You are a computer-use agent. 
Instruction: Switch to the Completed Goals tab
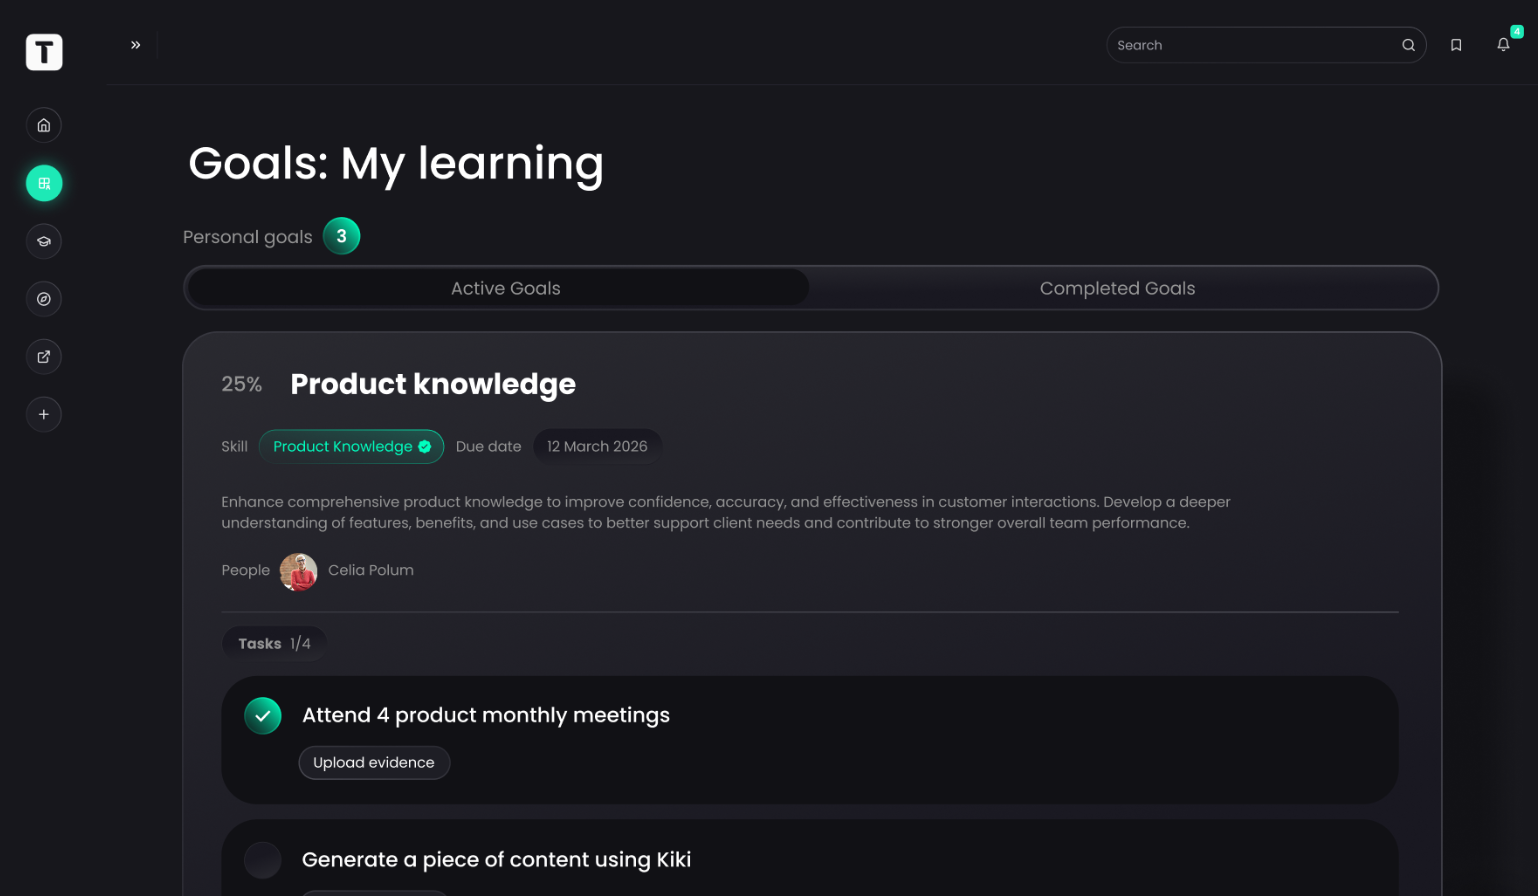tap(1117, 288)
